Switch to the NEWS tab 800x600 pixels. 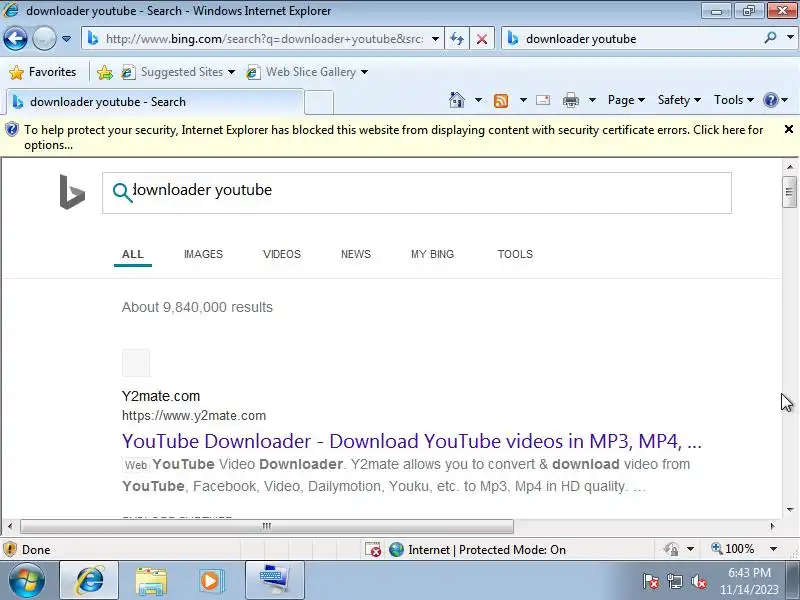click(356, 254)
